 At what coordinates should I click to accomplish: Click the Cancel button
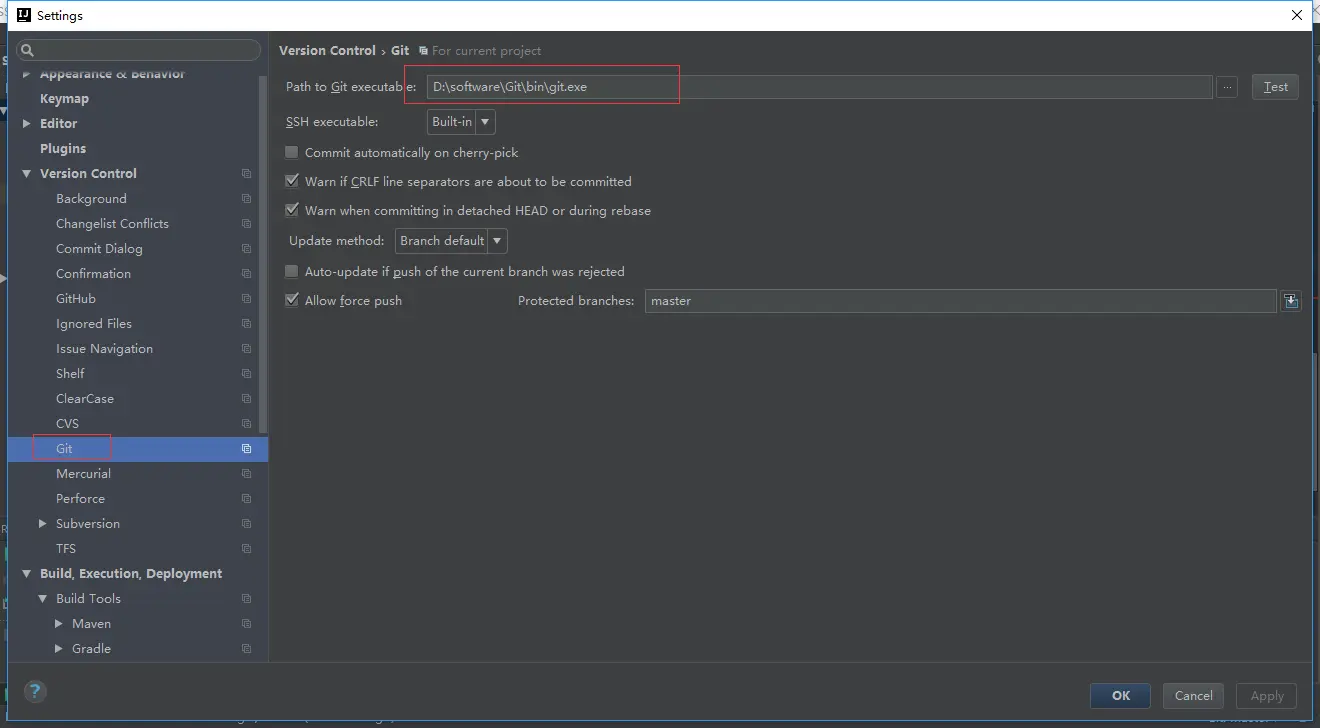click(x=1194, y=696)
